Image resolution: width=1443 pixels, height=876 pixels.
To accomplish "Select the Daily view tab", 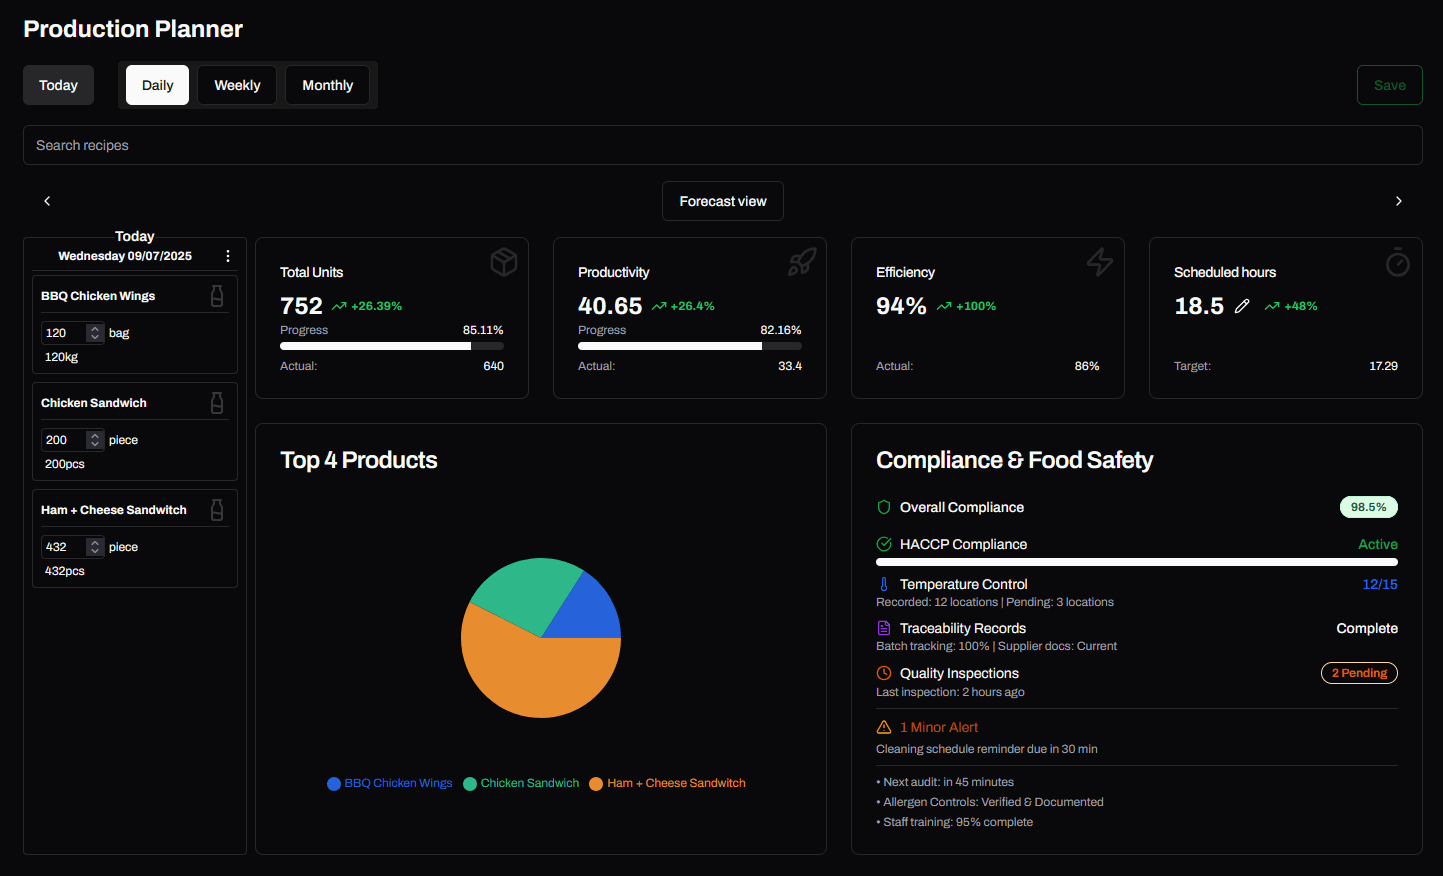I will pos(157,85).
